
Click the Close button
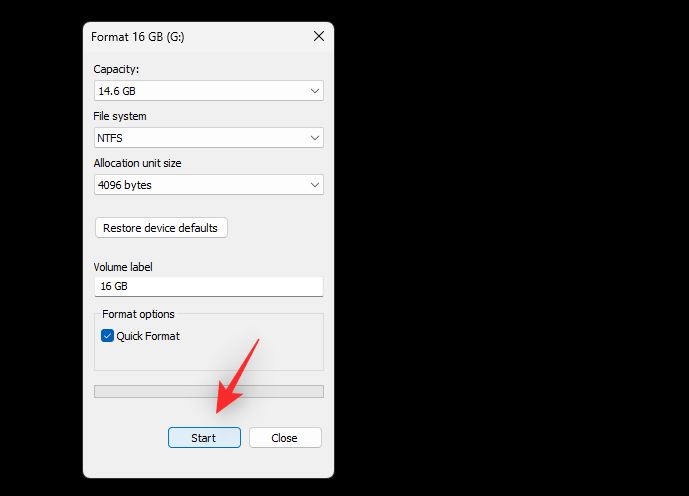coord(285,438)
